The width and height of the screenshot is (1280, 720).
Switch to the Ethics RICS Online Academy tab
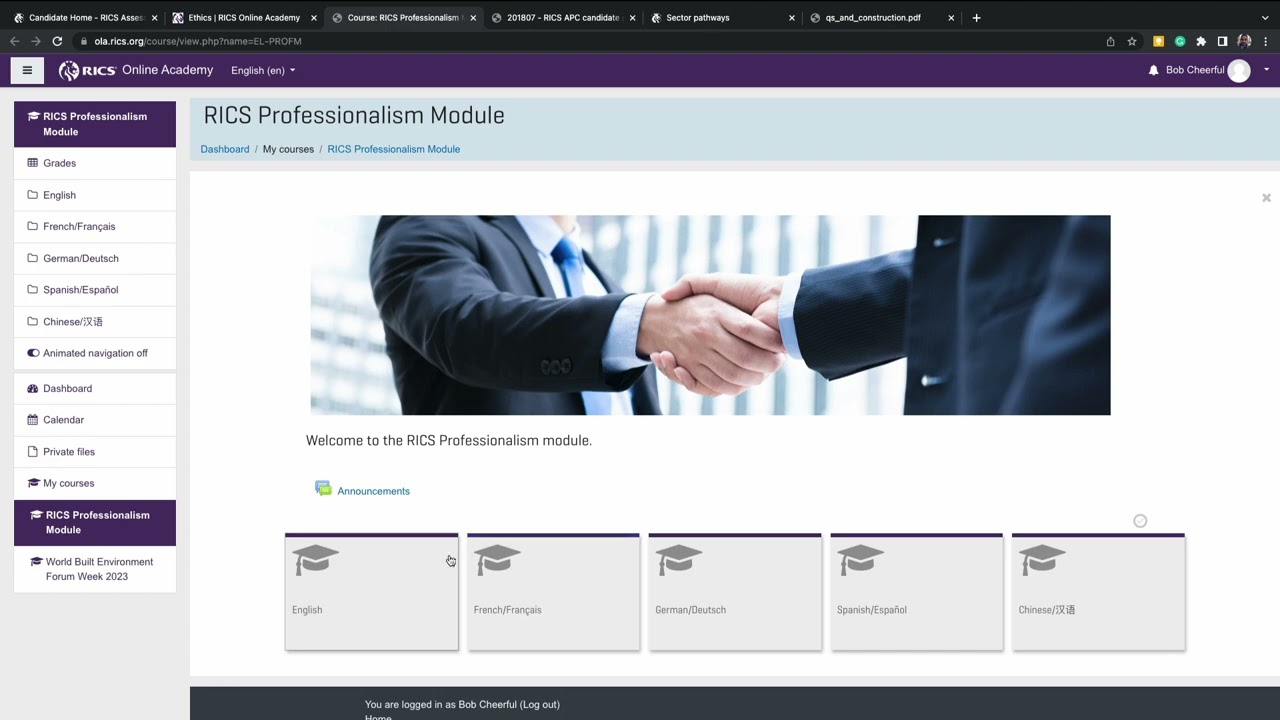click(243, 17)
